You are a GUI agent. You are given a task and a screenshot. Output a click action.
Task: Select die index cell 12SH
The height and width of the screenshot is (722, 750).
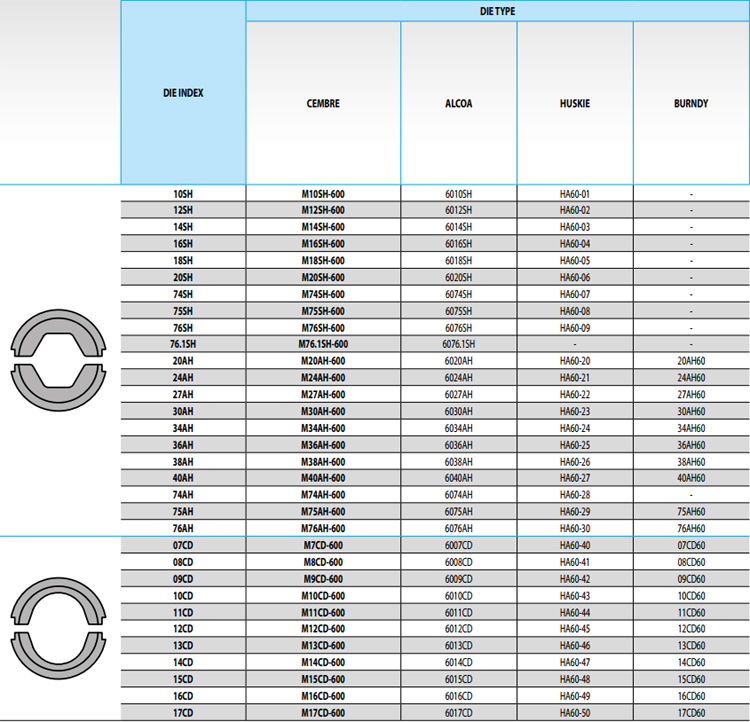click(x=183, y=210)
